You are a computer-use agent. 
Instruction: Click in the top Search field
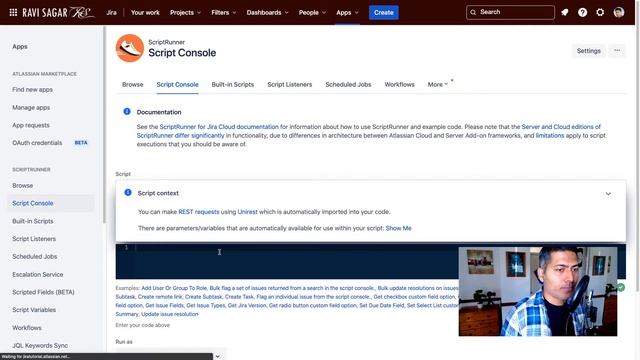point(510,12)
